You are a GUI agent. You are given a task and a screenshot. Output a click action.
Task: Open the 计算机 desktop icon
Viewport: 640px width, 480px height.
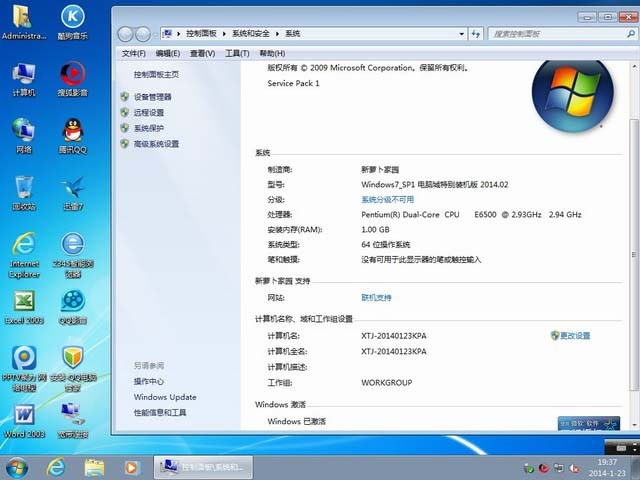pyautogui.click(x=24, y=80)
